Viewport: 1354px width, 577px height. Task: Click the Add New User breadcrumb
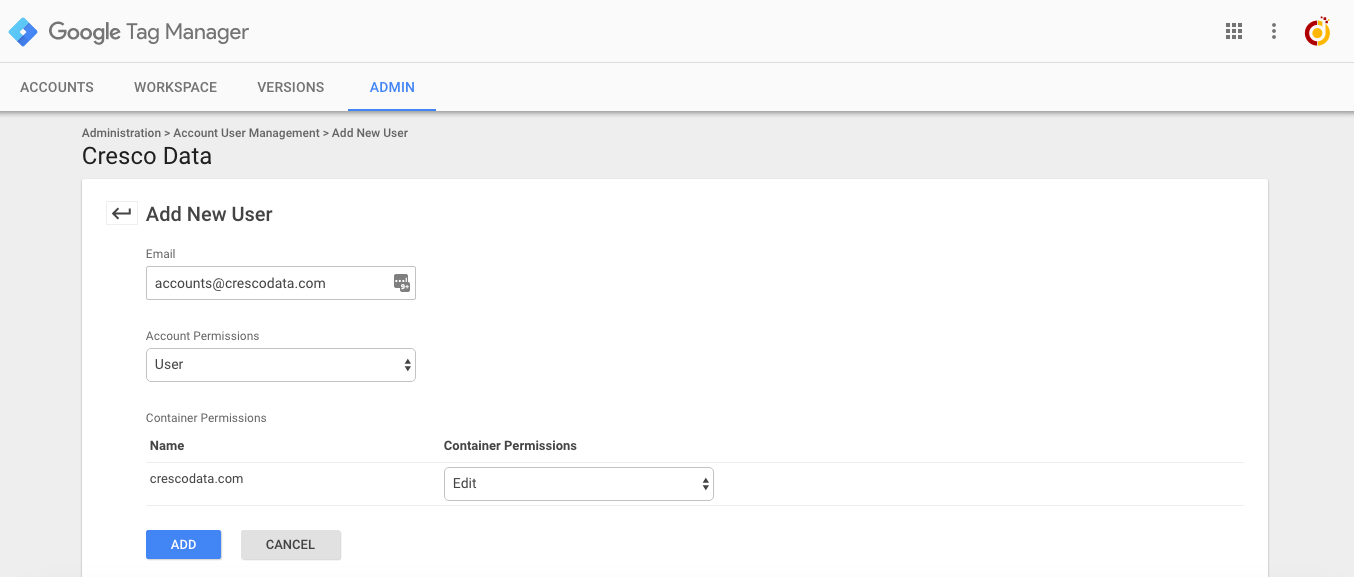[370, 133]
